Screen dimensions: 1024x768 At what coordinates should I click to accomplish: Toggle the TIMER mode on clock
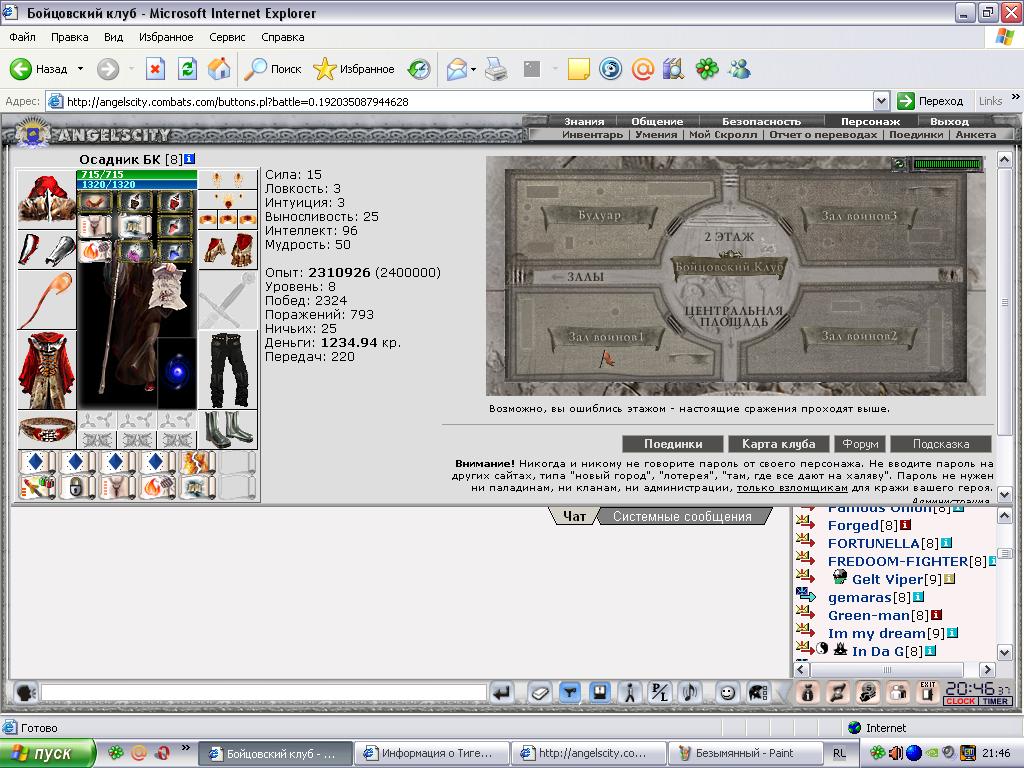[x=995, y=701]
